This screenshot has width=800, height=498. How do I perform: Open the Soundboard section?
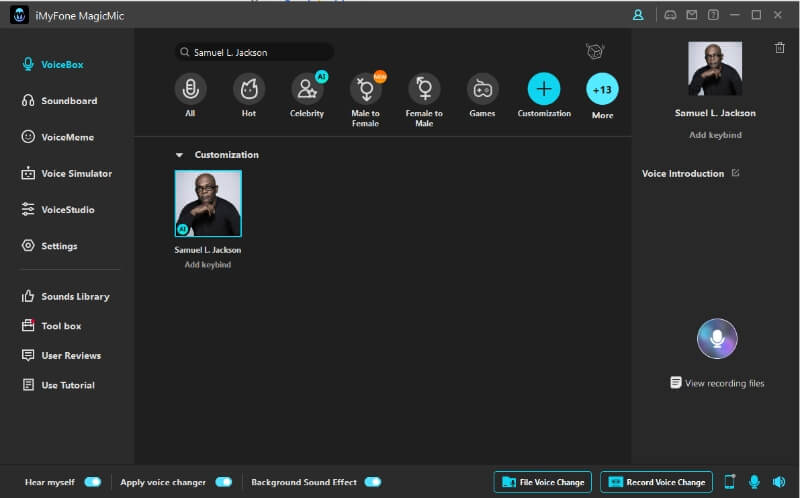click(59, 101)
